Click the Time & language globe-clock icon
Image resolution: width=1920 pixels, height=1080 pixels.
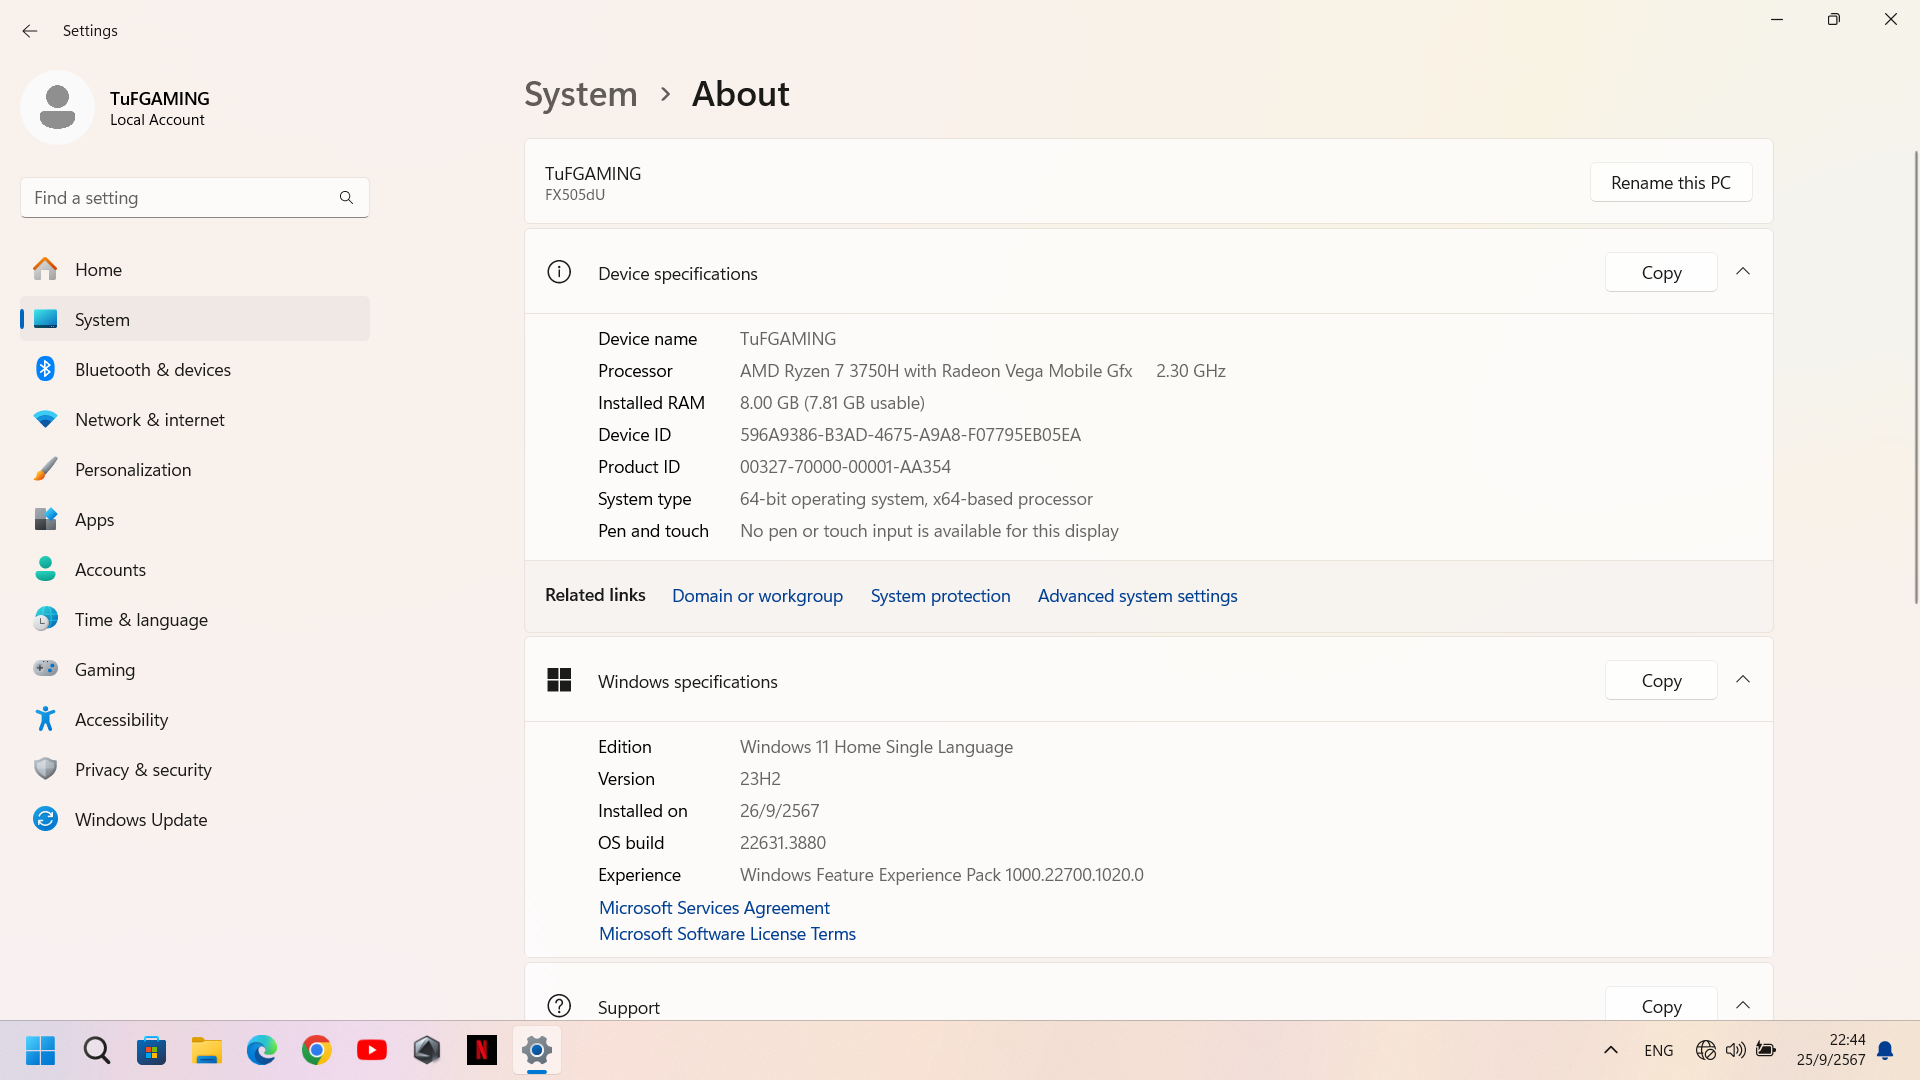pos(45,619)
